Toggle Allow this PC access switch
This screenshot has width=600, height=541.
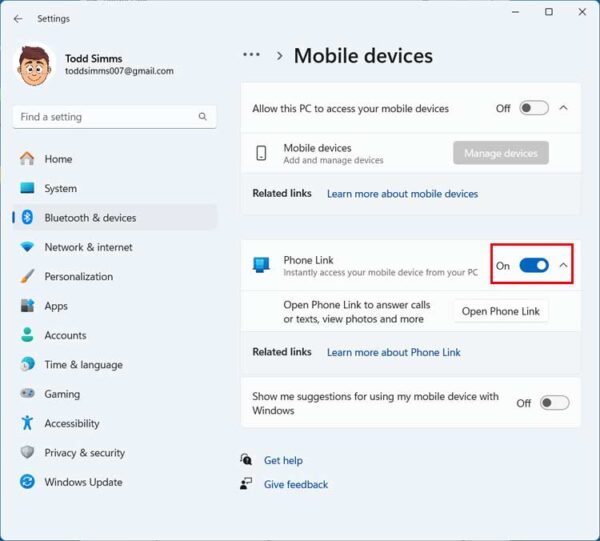point(534,108)
